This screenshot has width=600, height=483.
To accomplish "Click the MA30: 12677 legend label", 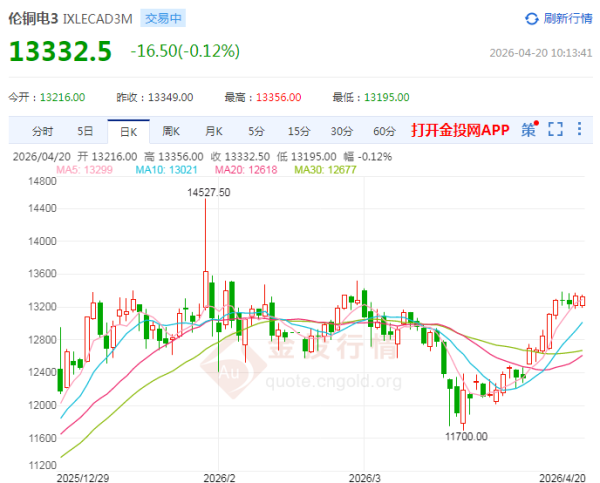I will pyautogui.click(x=325, y=170).
